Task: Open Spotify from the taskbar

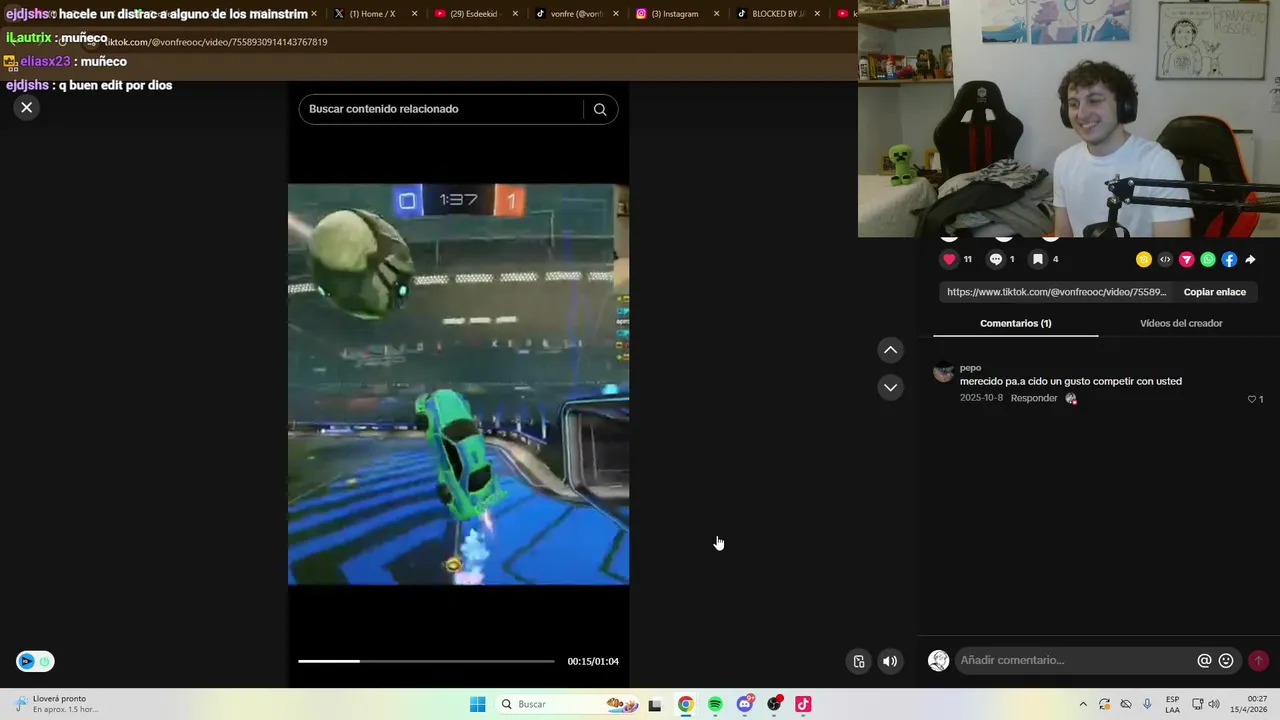Action: pyautogui.click(x=715, y=704)
